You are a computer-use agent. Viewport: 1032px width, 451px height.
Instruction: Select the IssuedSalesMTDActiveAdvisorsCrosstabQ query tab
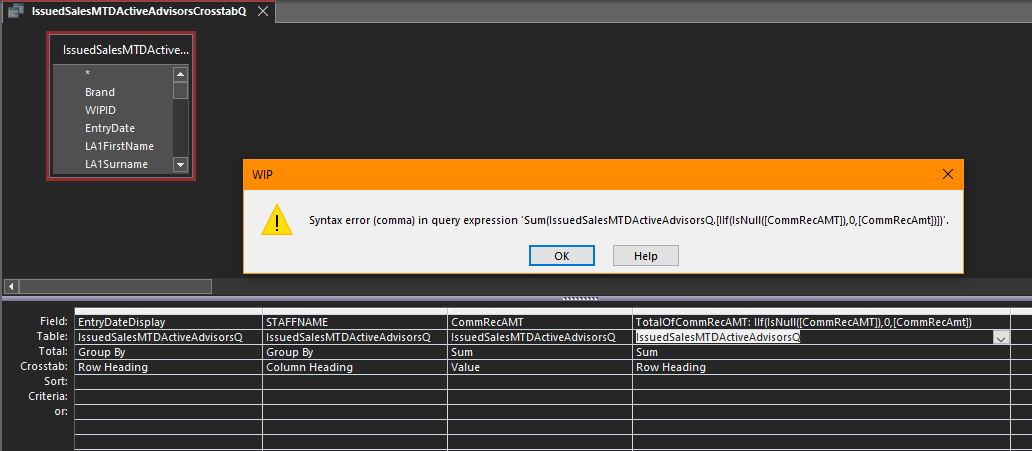tap(139, 12)
